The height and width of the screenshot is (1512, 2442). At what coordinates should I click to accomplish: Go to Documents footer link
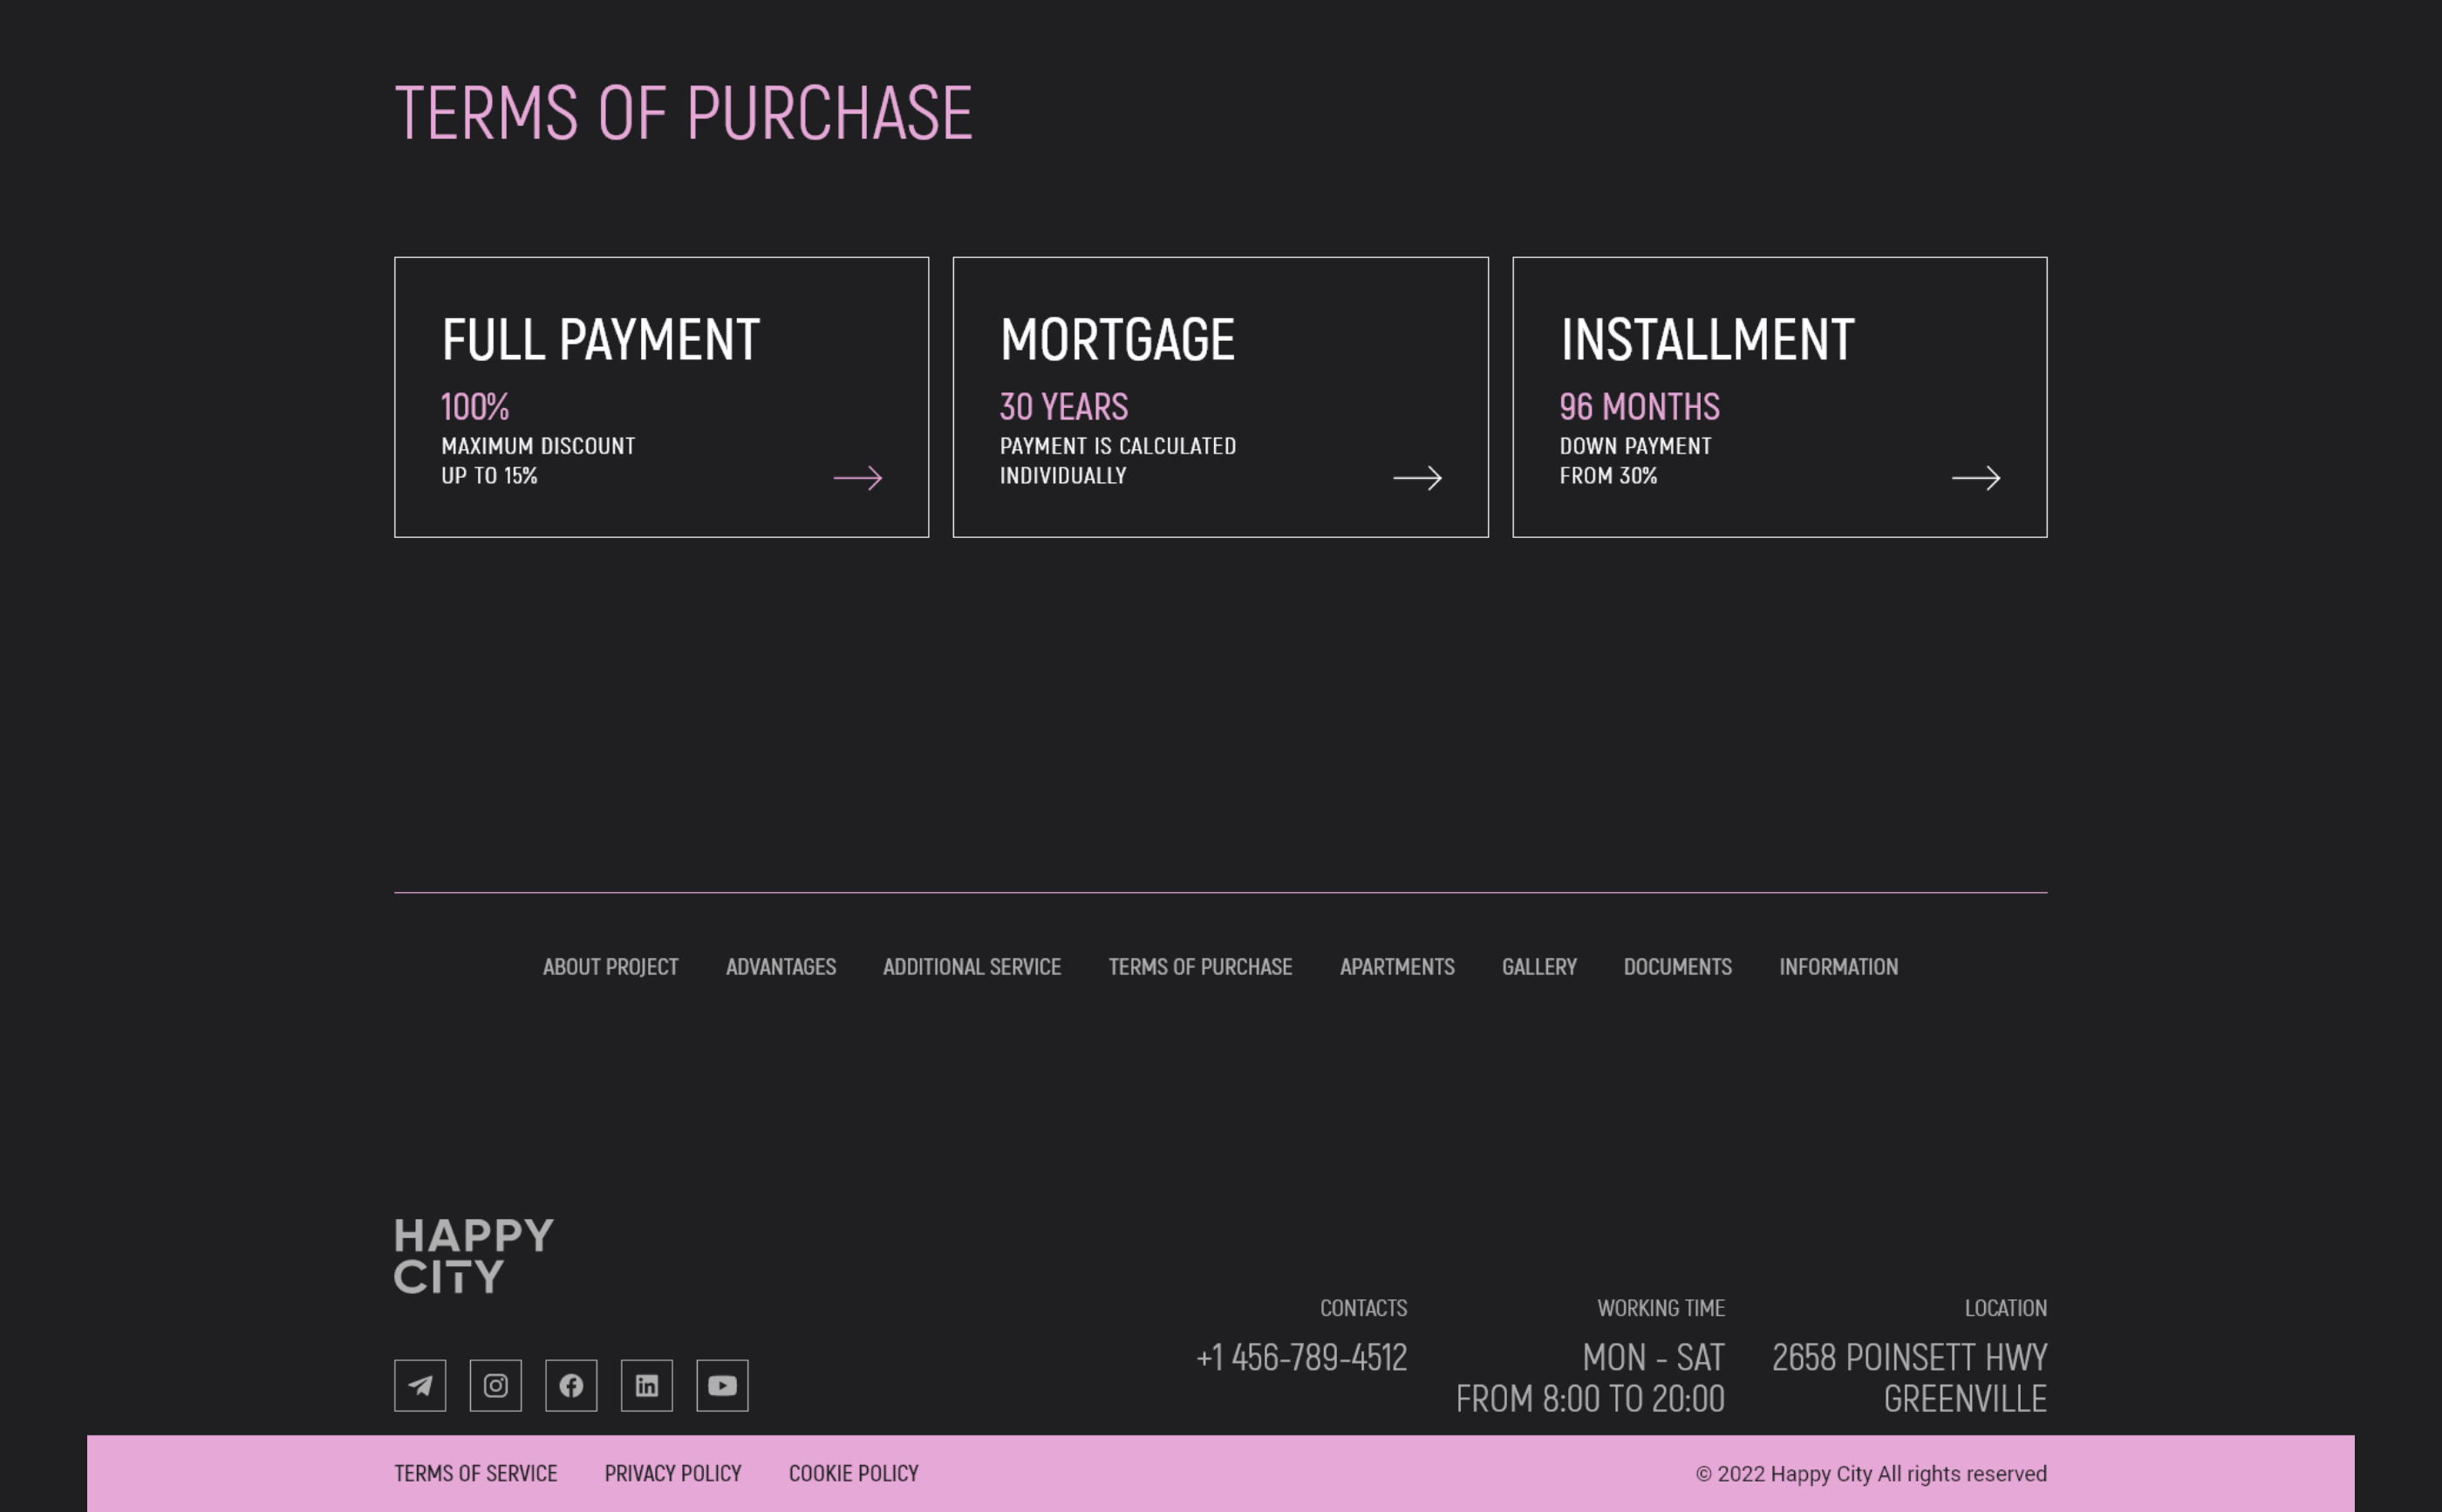point(1677,967)
